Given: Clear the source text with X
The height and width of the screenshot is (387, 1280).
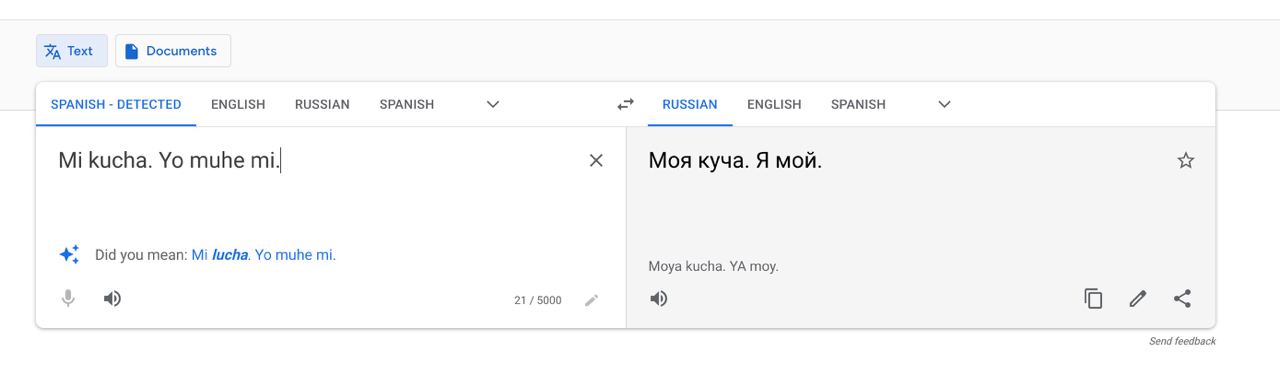Looking at the screenshot, I should pos(596,160).
